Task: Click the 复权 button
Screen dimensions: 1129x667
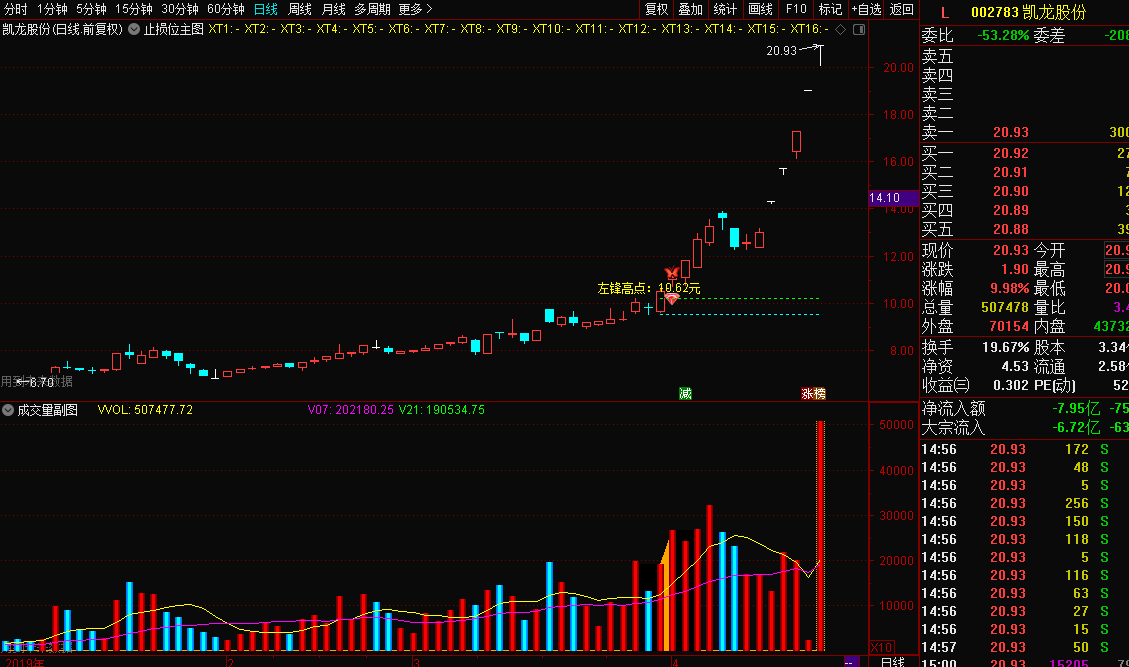Action: click(x=657, y=9)
